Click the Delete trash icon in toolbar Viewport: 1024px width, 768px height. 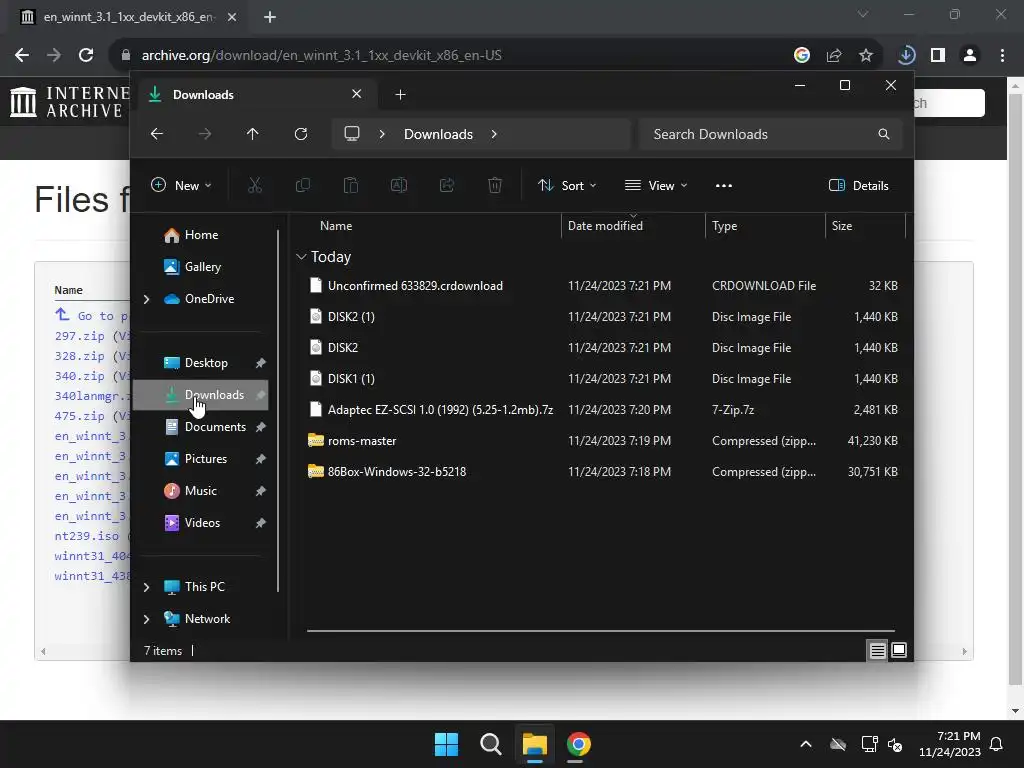[495, 185]
